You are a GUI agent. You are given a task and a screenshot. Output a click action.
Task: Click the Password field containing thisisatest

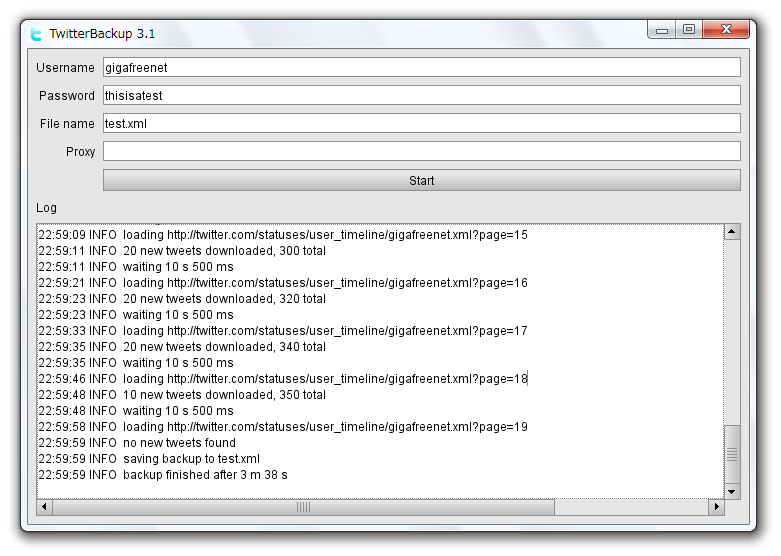421,95
